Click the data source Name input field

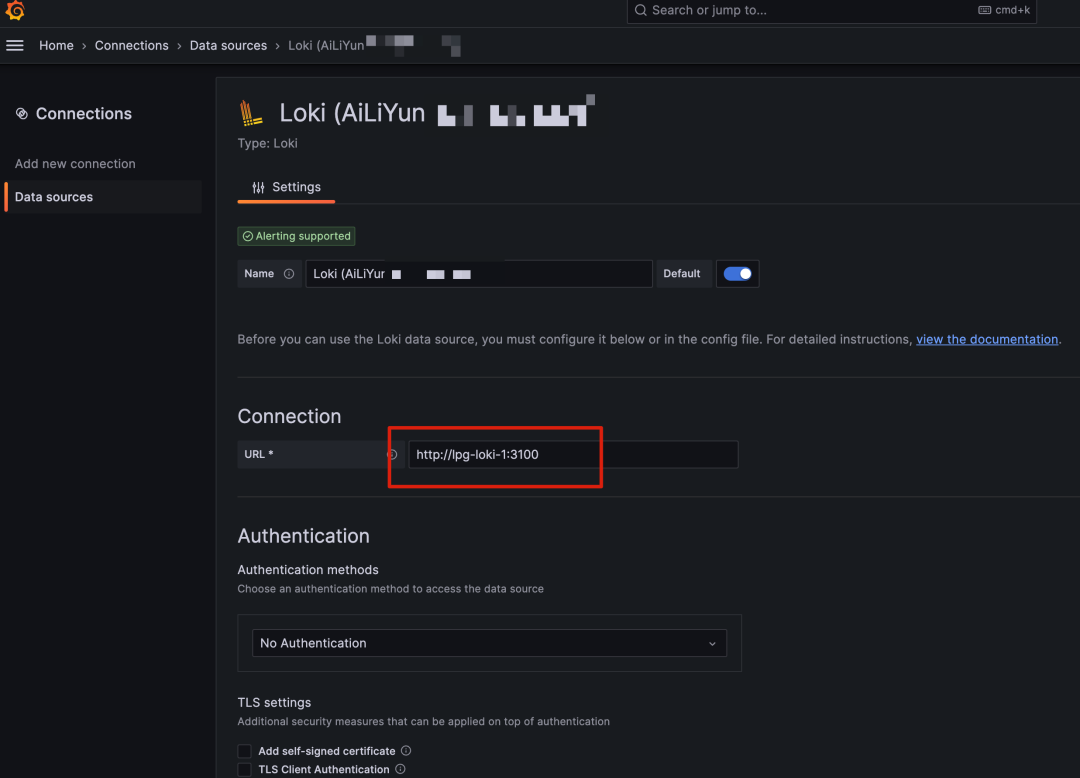point(479,274)
